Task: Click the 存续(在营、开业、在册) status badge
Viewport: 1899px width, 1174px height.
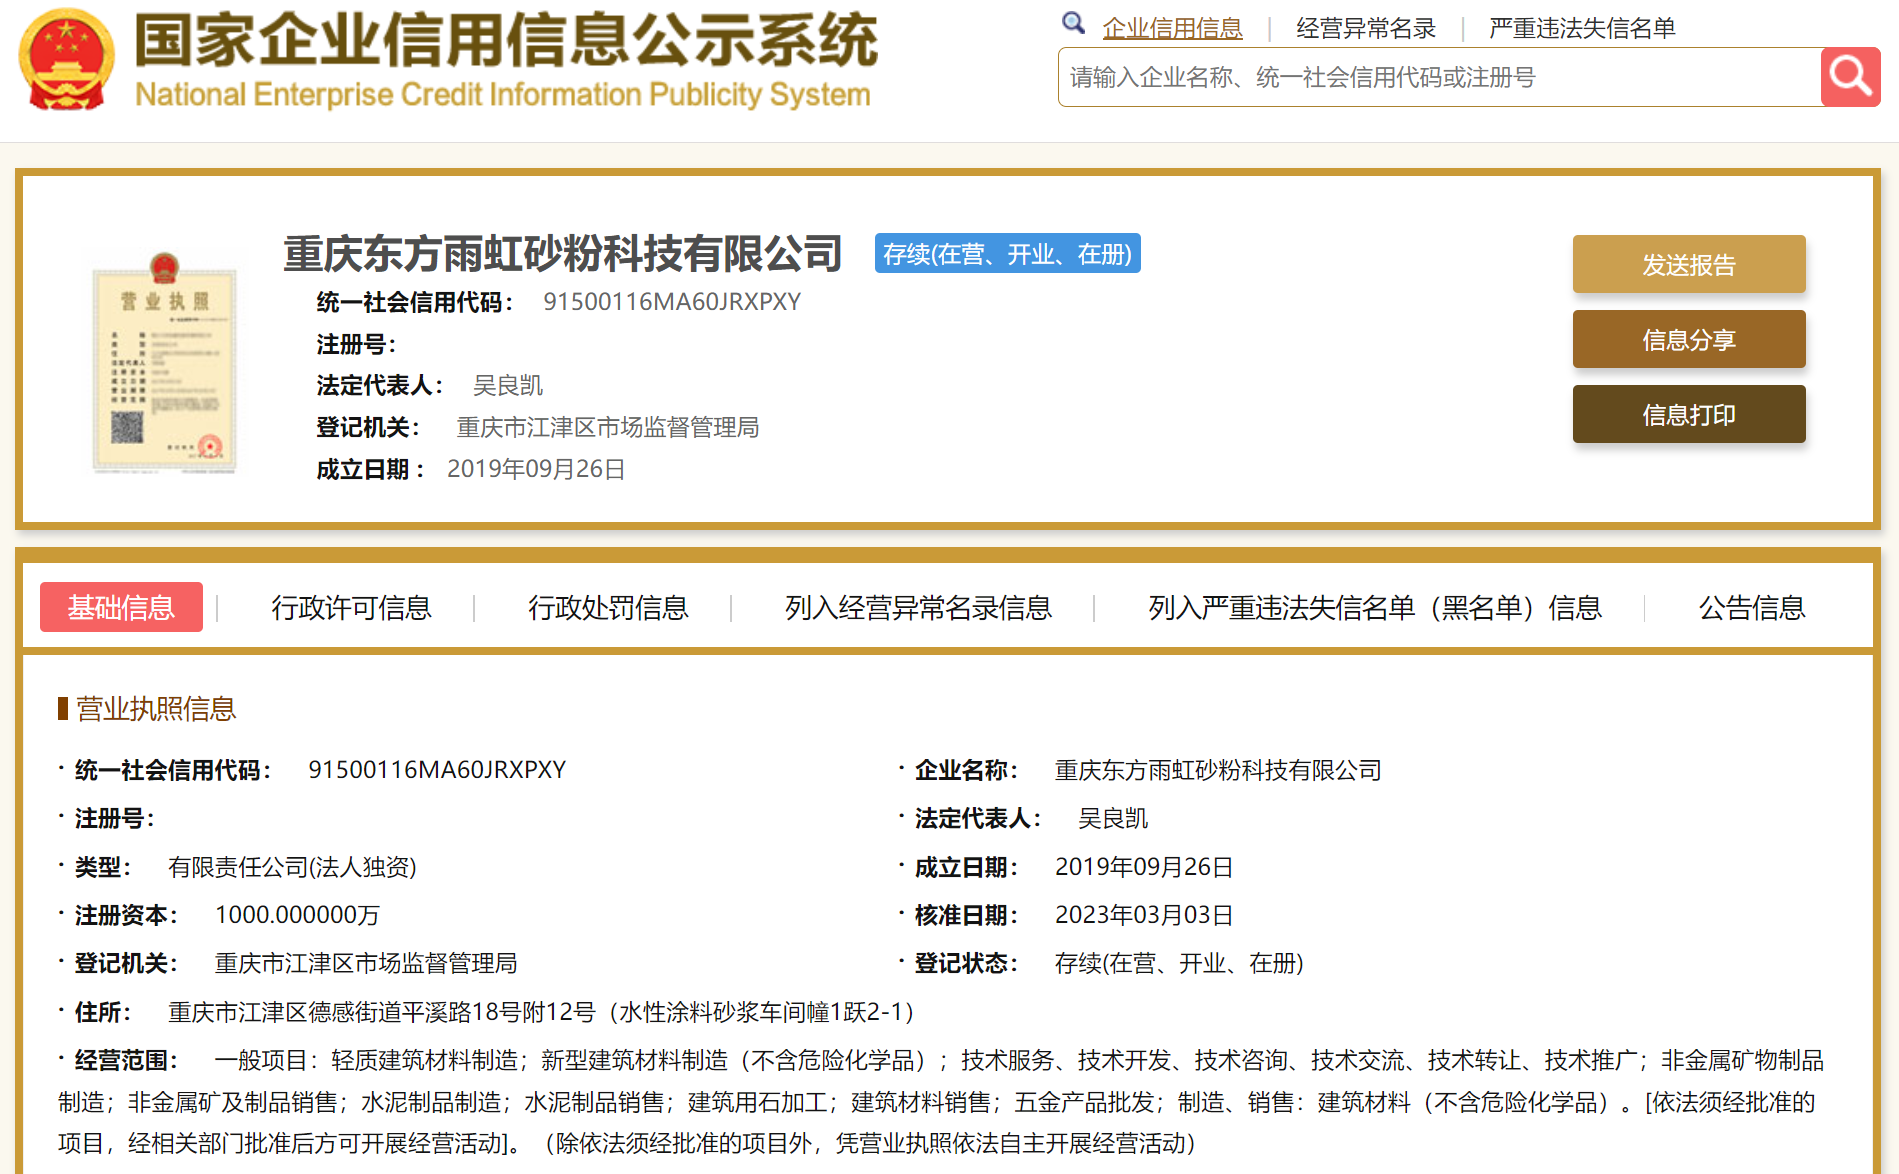Action: (1007, 254)
